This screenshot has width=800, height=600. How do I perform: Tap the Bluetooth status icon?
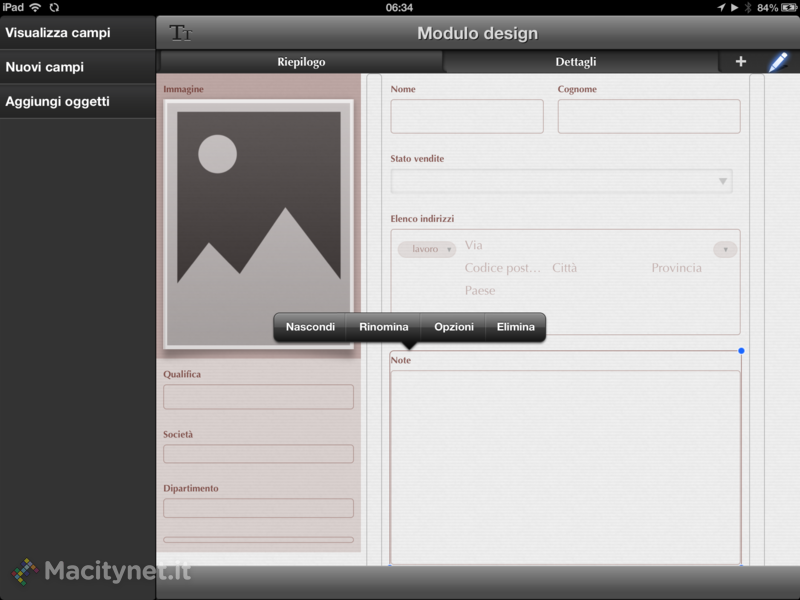pos(748,8)
